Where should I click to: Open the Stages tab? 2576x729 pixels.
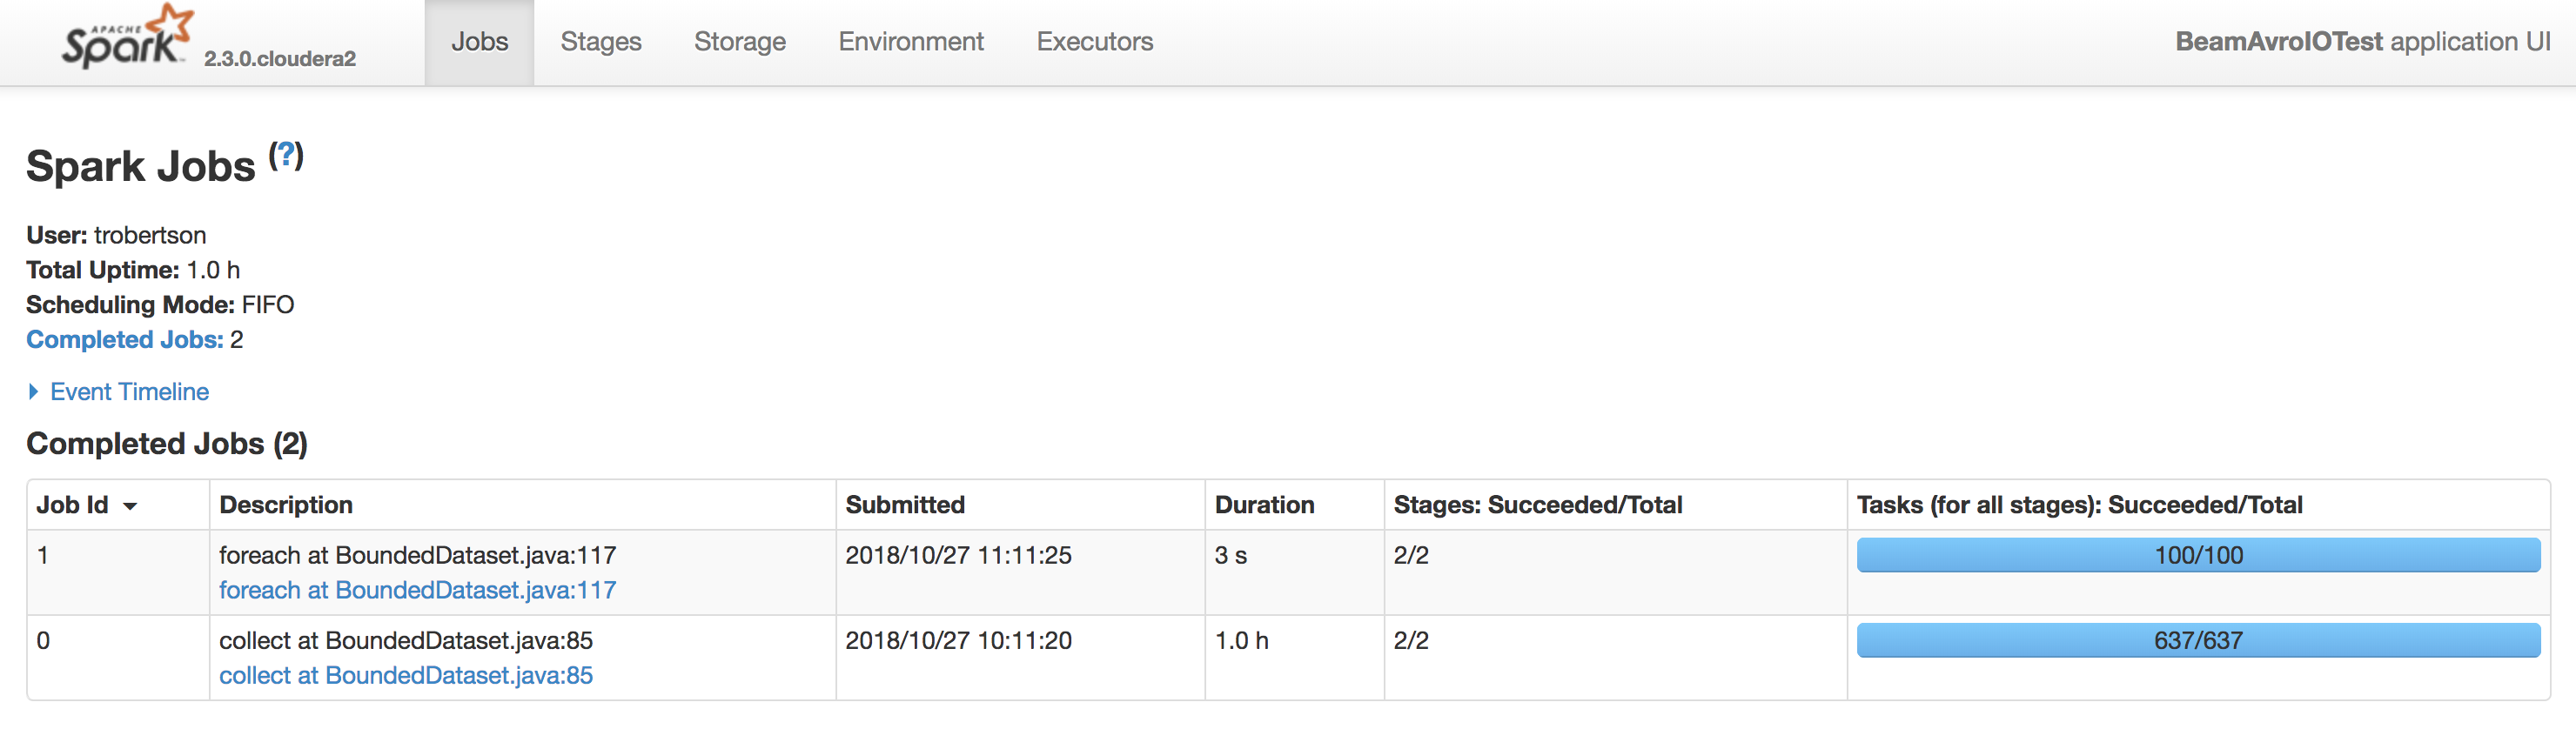(x=600, y=42)
